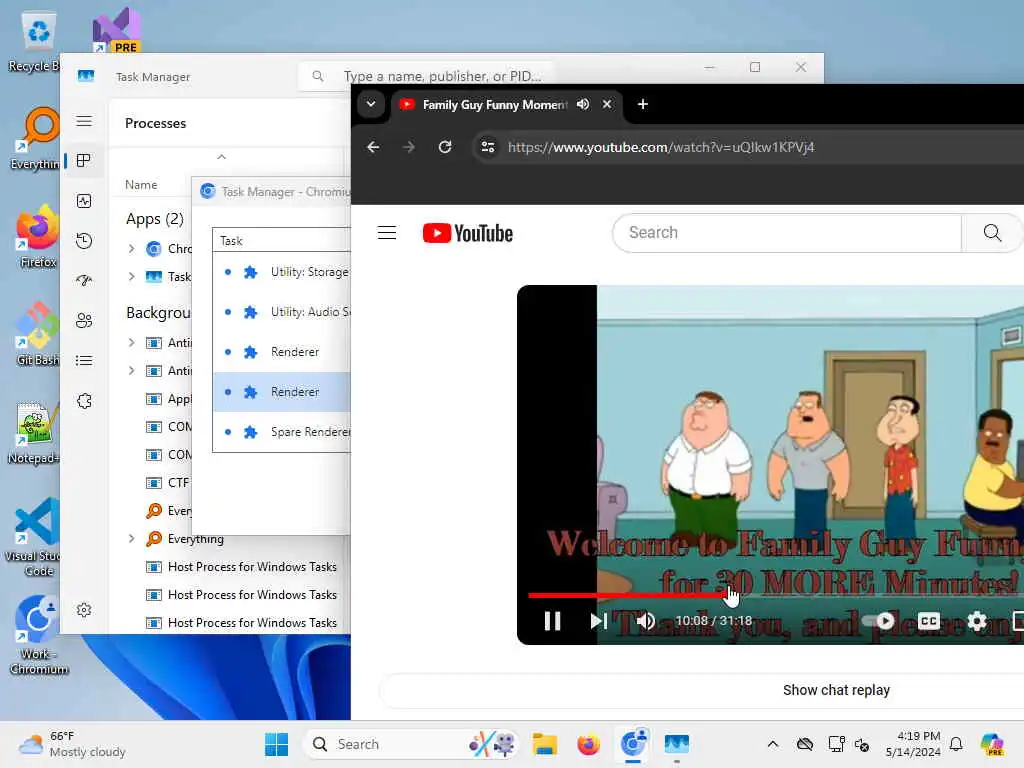1024x768 pixels.
Task: Click the YouTube search field
Action: [786, 232]
